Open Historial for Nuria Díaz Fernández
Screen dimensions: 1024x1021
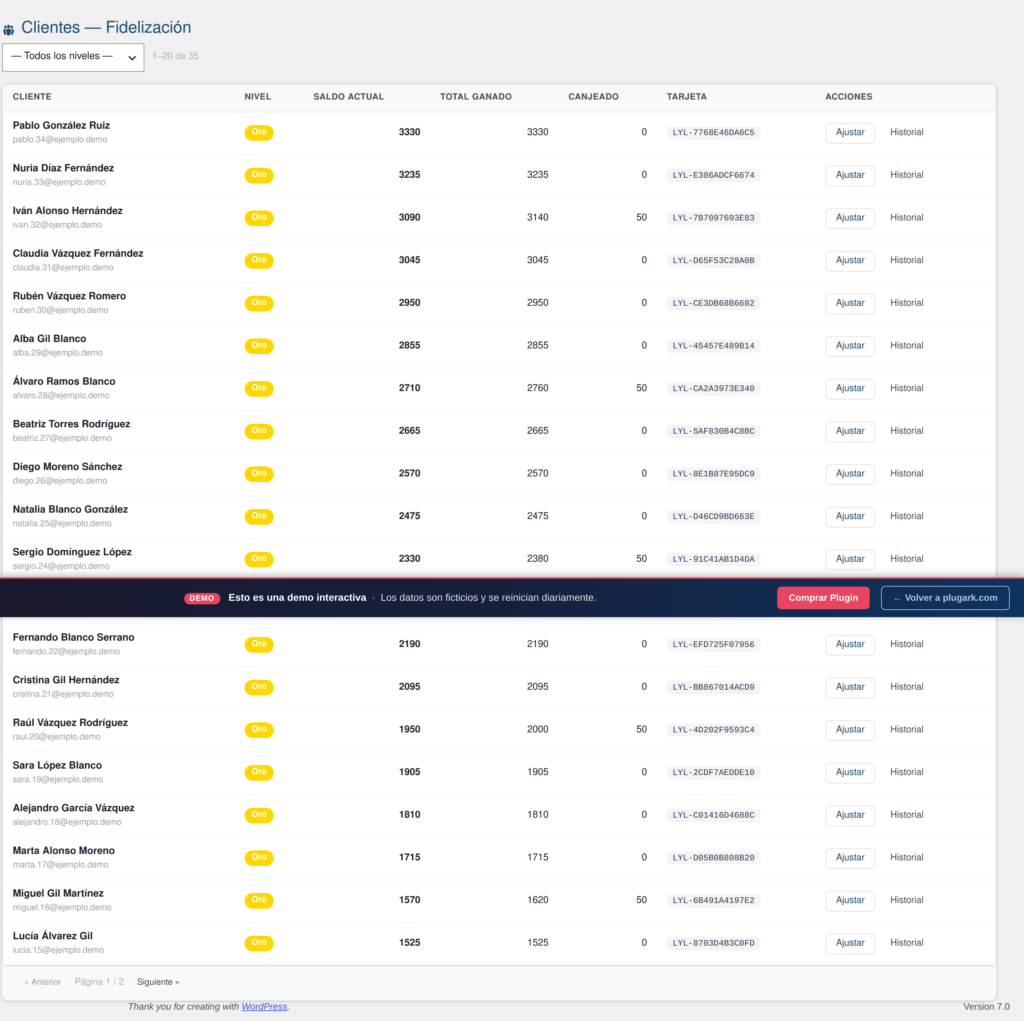(906, 175)
